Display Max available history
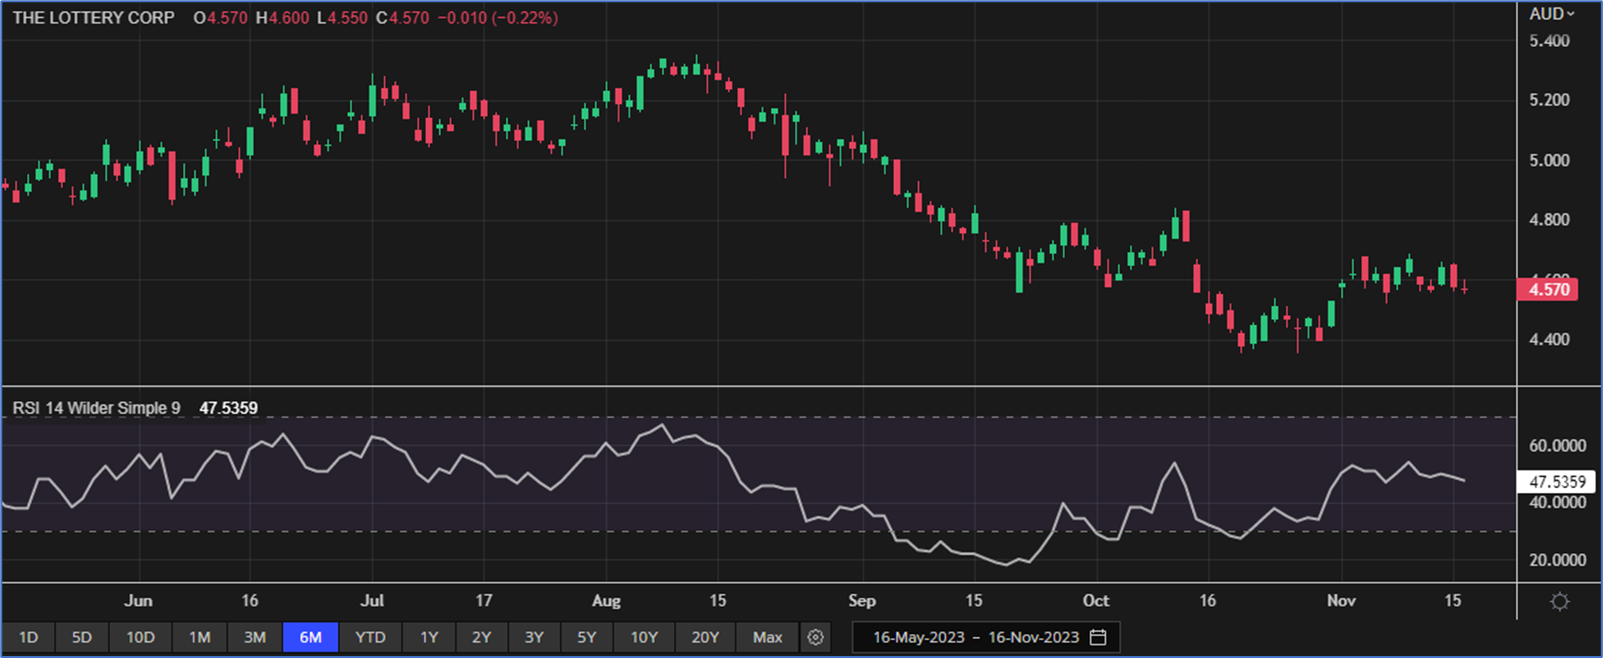1603x658 pixels. (767, 637)
